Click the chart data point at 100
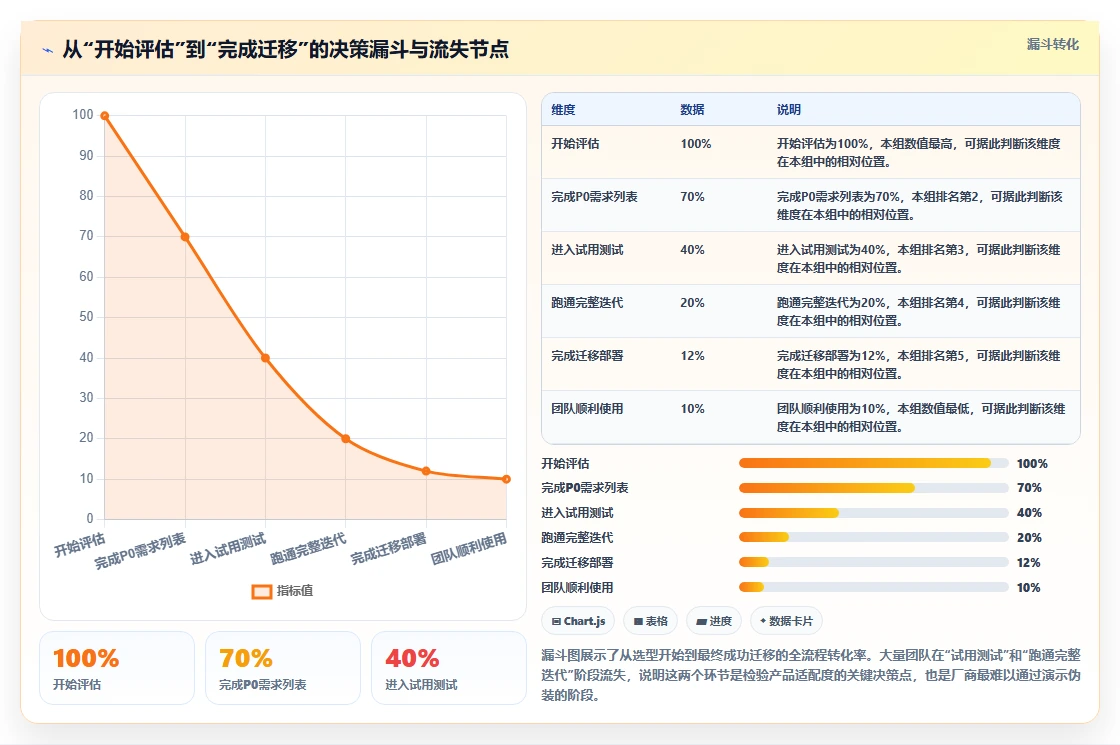Image resolution: width=1120 pixels, height=745 pixels. click(105, 116)
